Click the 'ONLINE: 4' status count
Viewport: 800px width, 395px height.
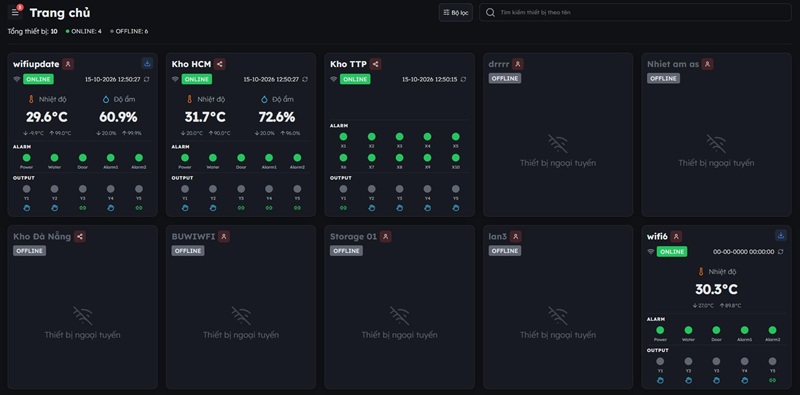point(84,31)
